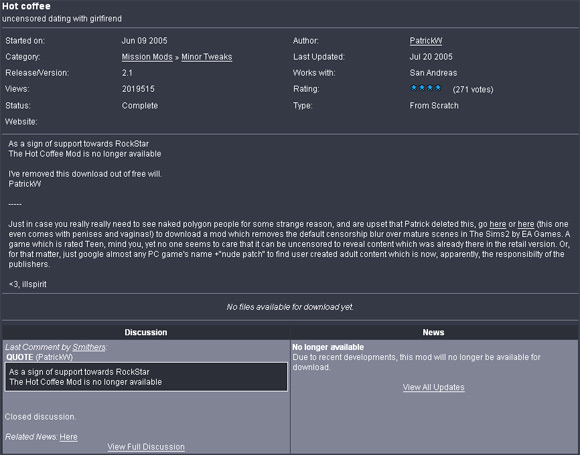Image resolution: width=580 pixels, height=455 pixels.
Task: Click View All Updates
Action: [434, 387]
